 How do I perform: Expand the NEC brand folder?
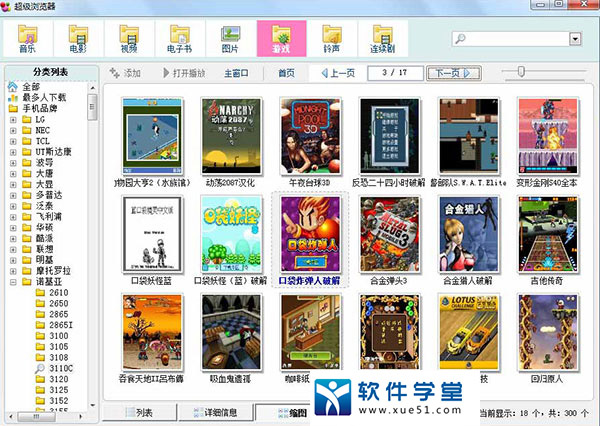[x=13, y=131]
